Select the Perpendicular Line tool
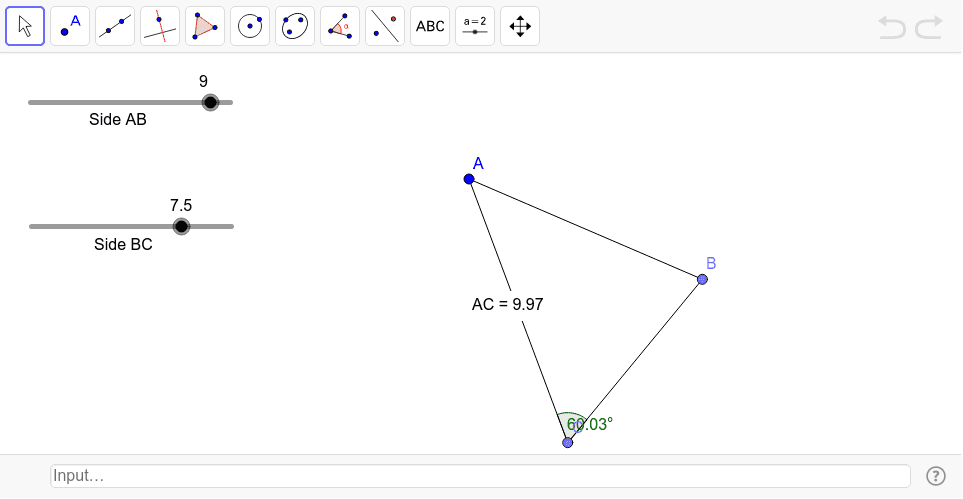 click(160, 26)
